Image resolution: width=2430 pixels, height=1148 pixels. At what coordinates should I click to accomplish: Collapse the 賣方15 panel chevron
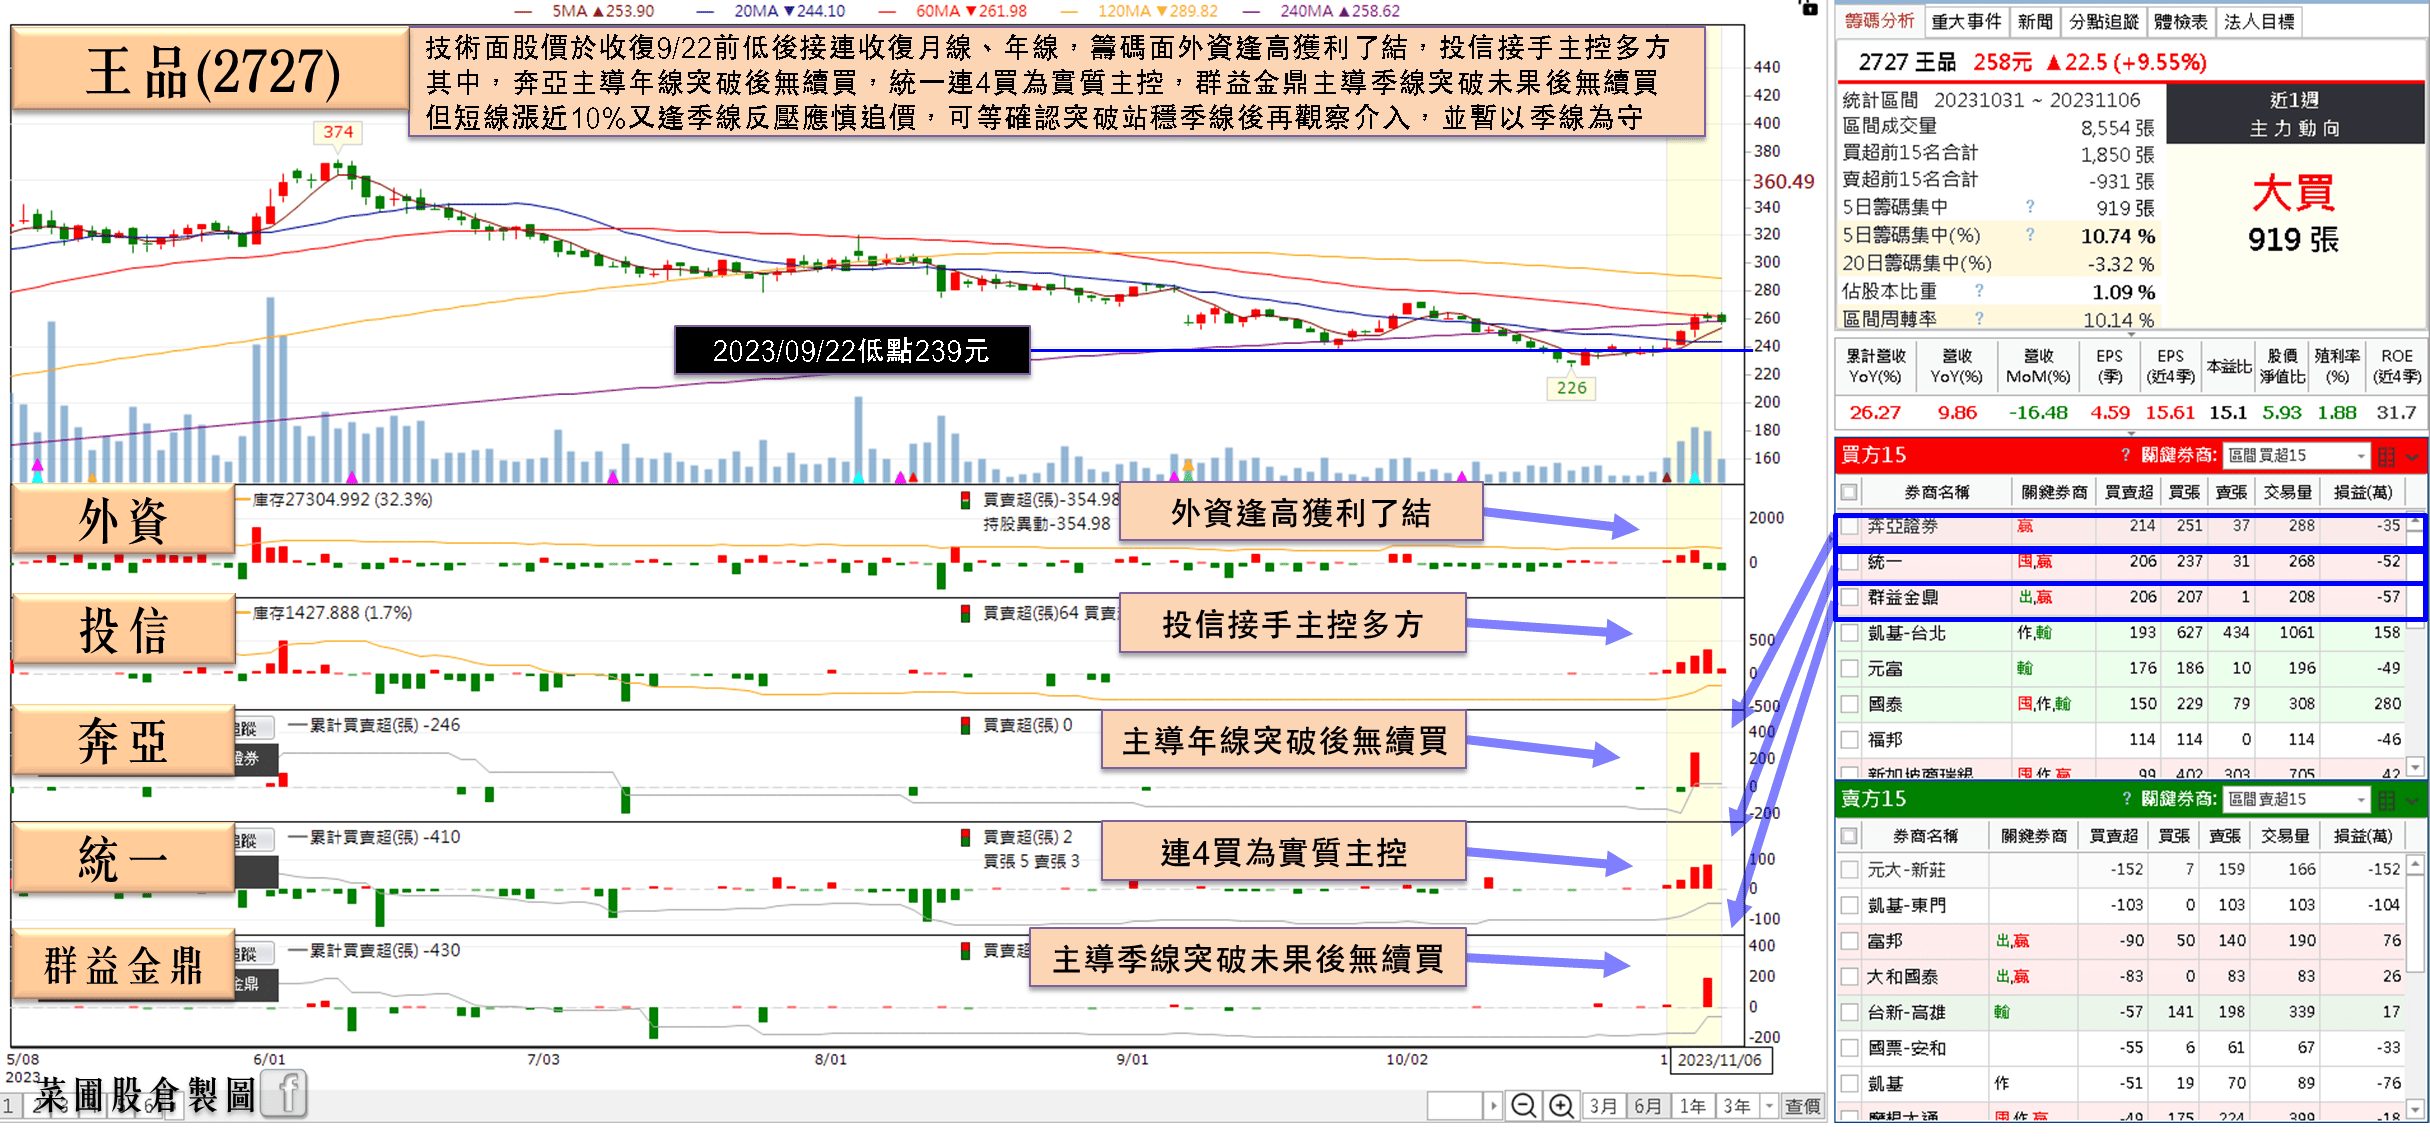click(2412, 800)
